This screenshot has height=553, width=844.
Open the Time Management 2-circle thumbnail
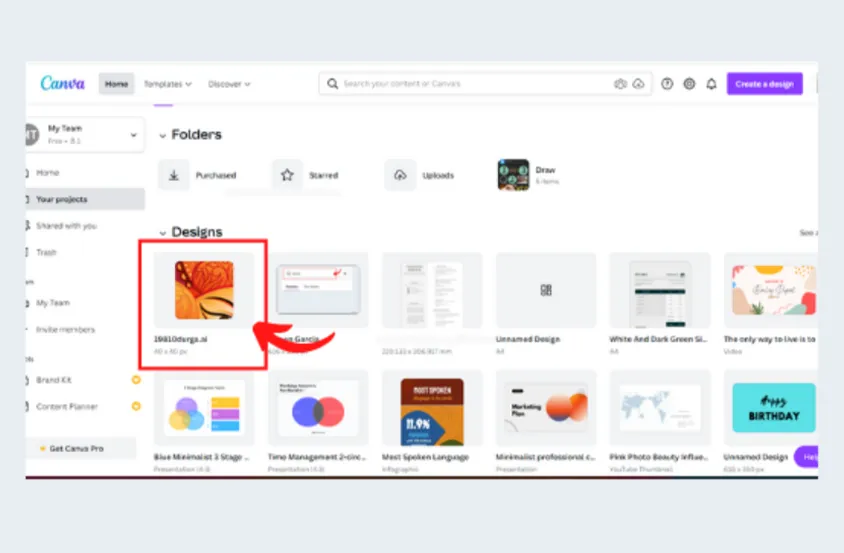[x=318, y=408]
